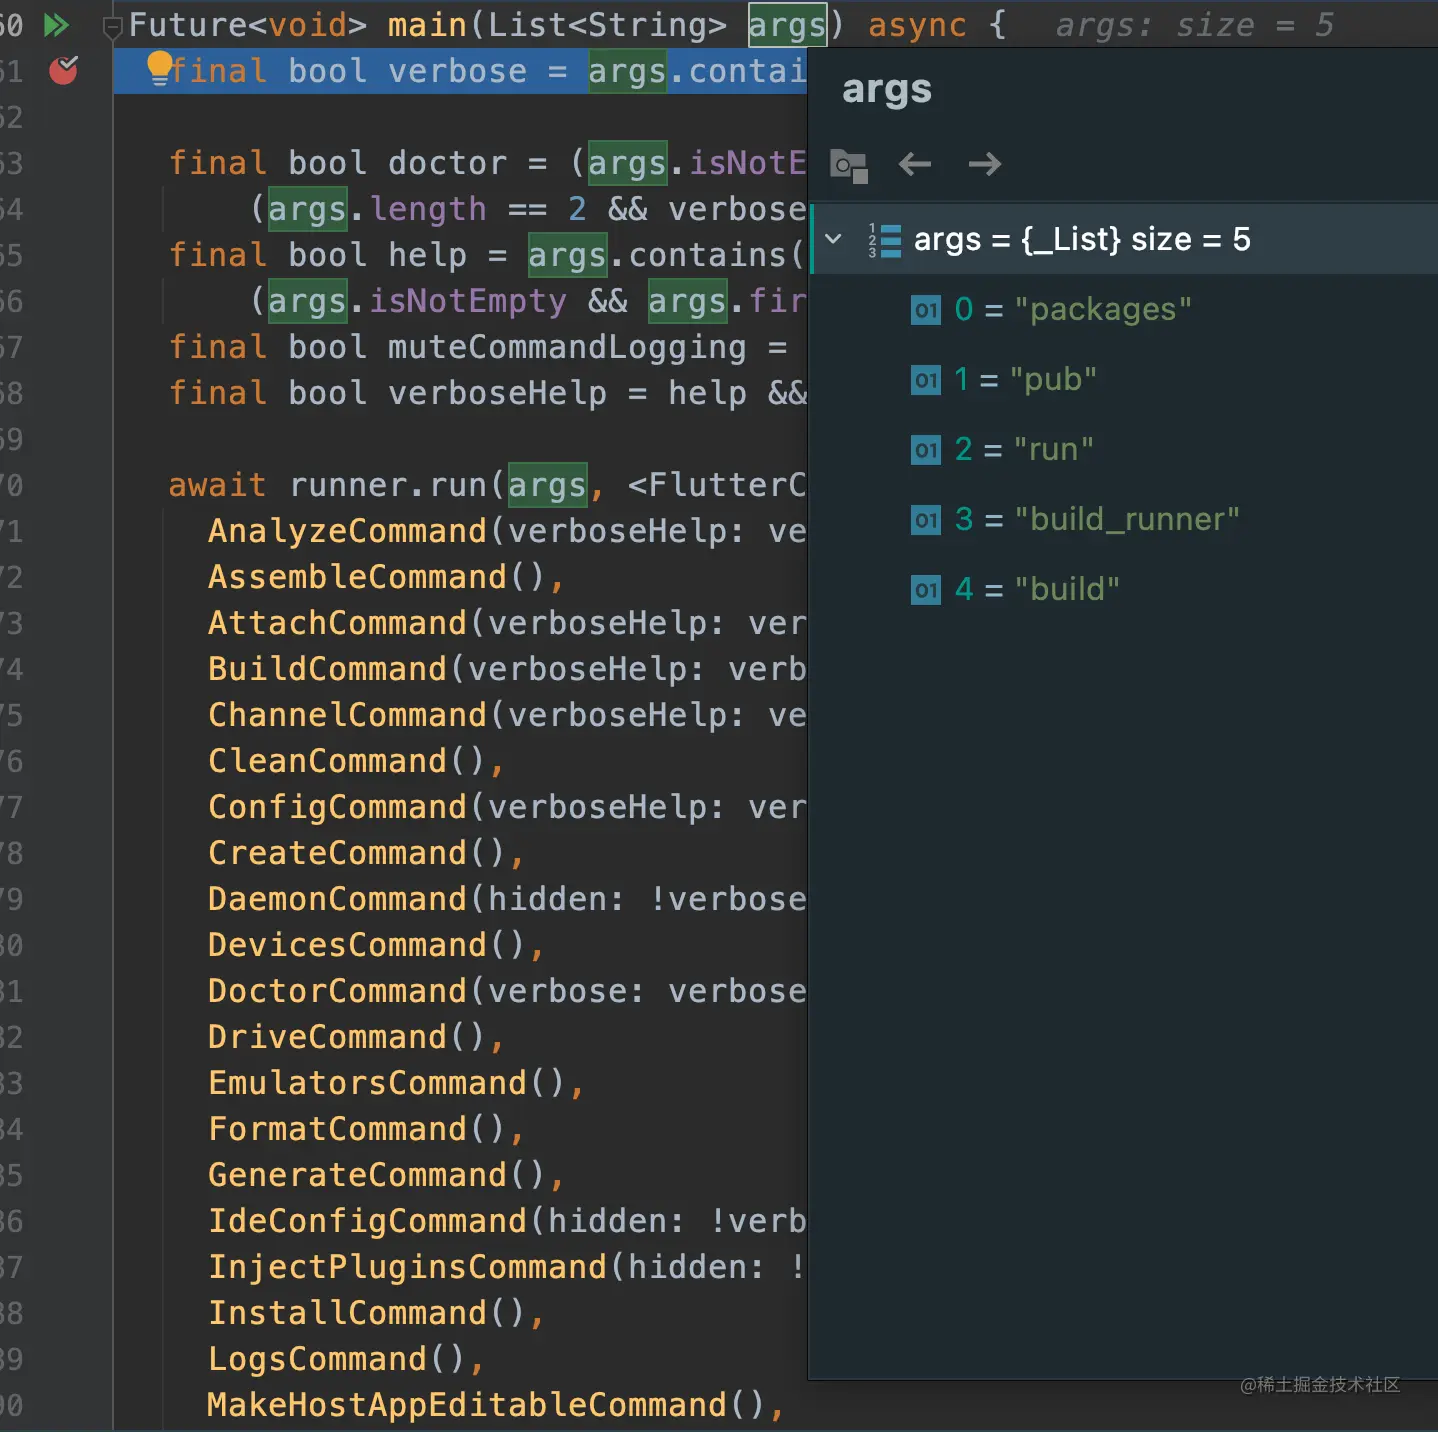Click the value icon beside "build_runner"
Screen dimensions: 1438x1432
(926, 520)
